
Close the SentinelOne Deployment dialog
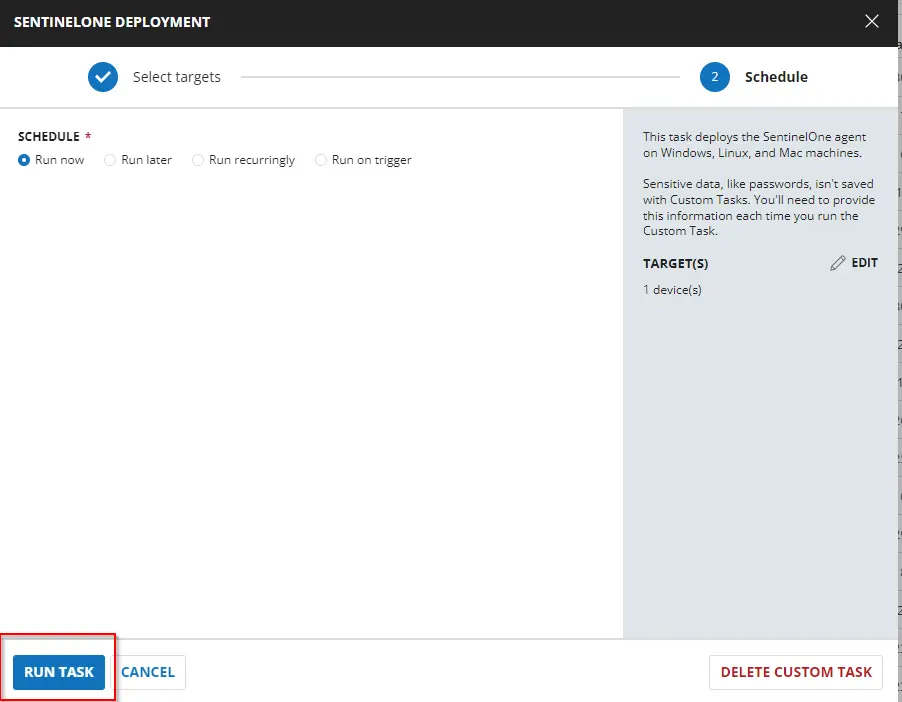(x=872, y=21)
